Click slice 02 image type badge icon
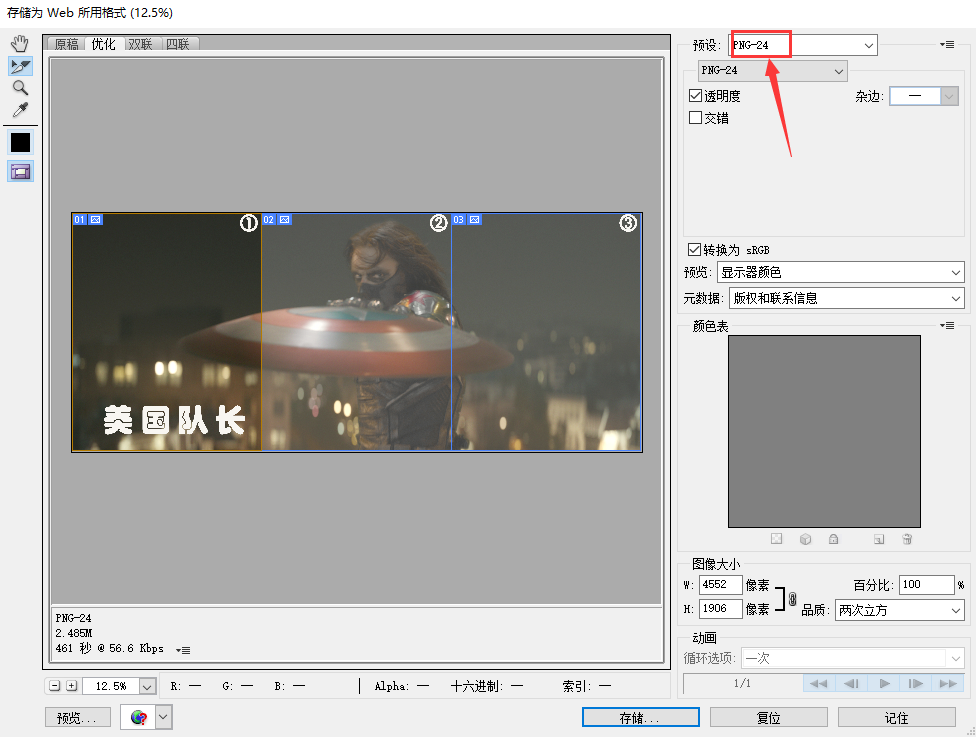The width and height of the screenshot is (976, 737). pyautogui.click(x=284, y=220)
